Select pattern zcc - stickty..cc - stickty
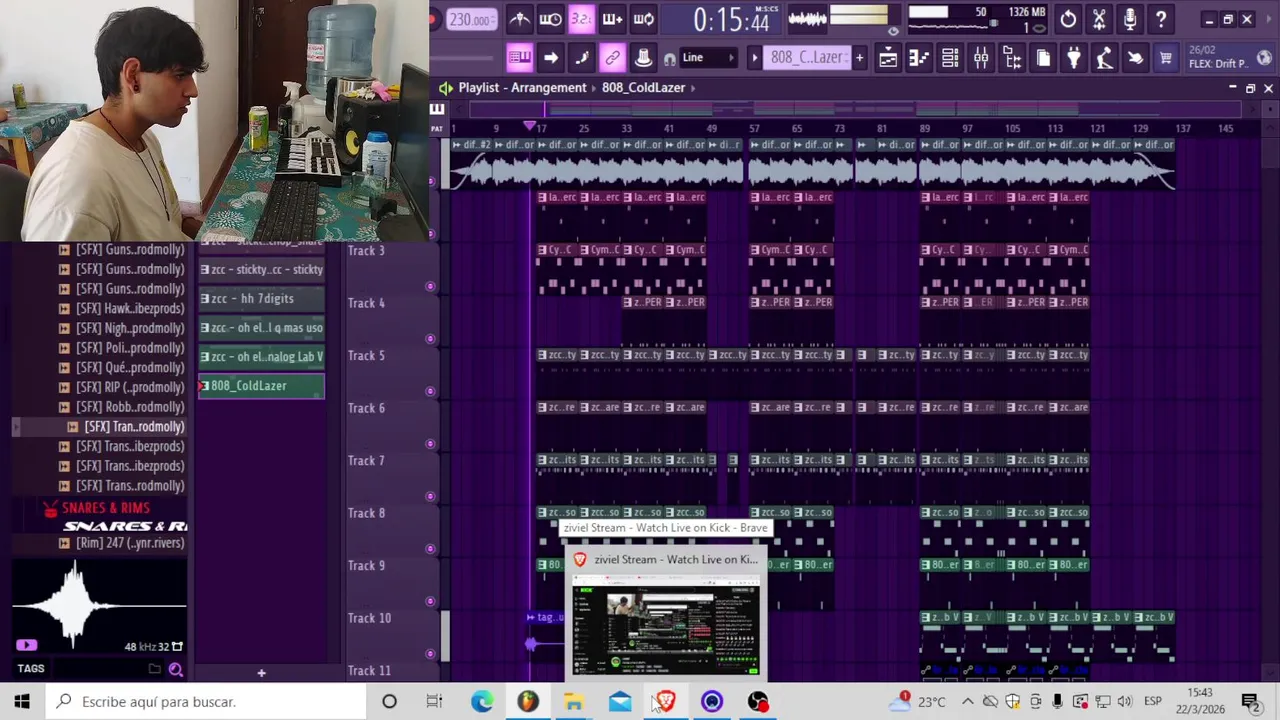Screen dimensions: 1280x720 [261, 270]
